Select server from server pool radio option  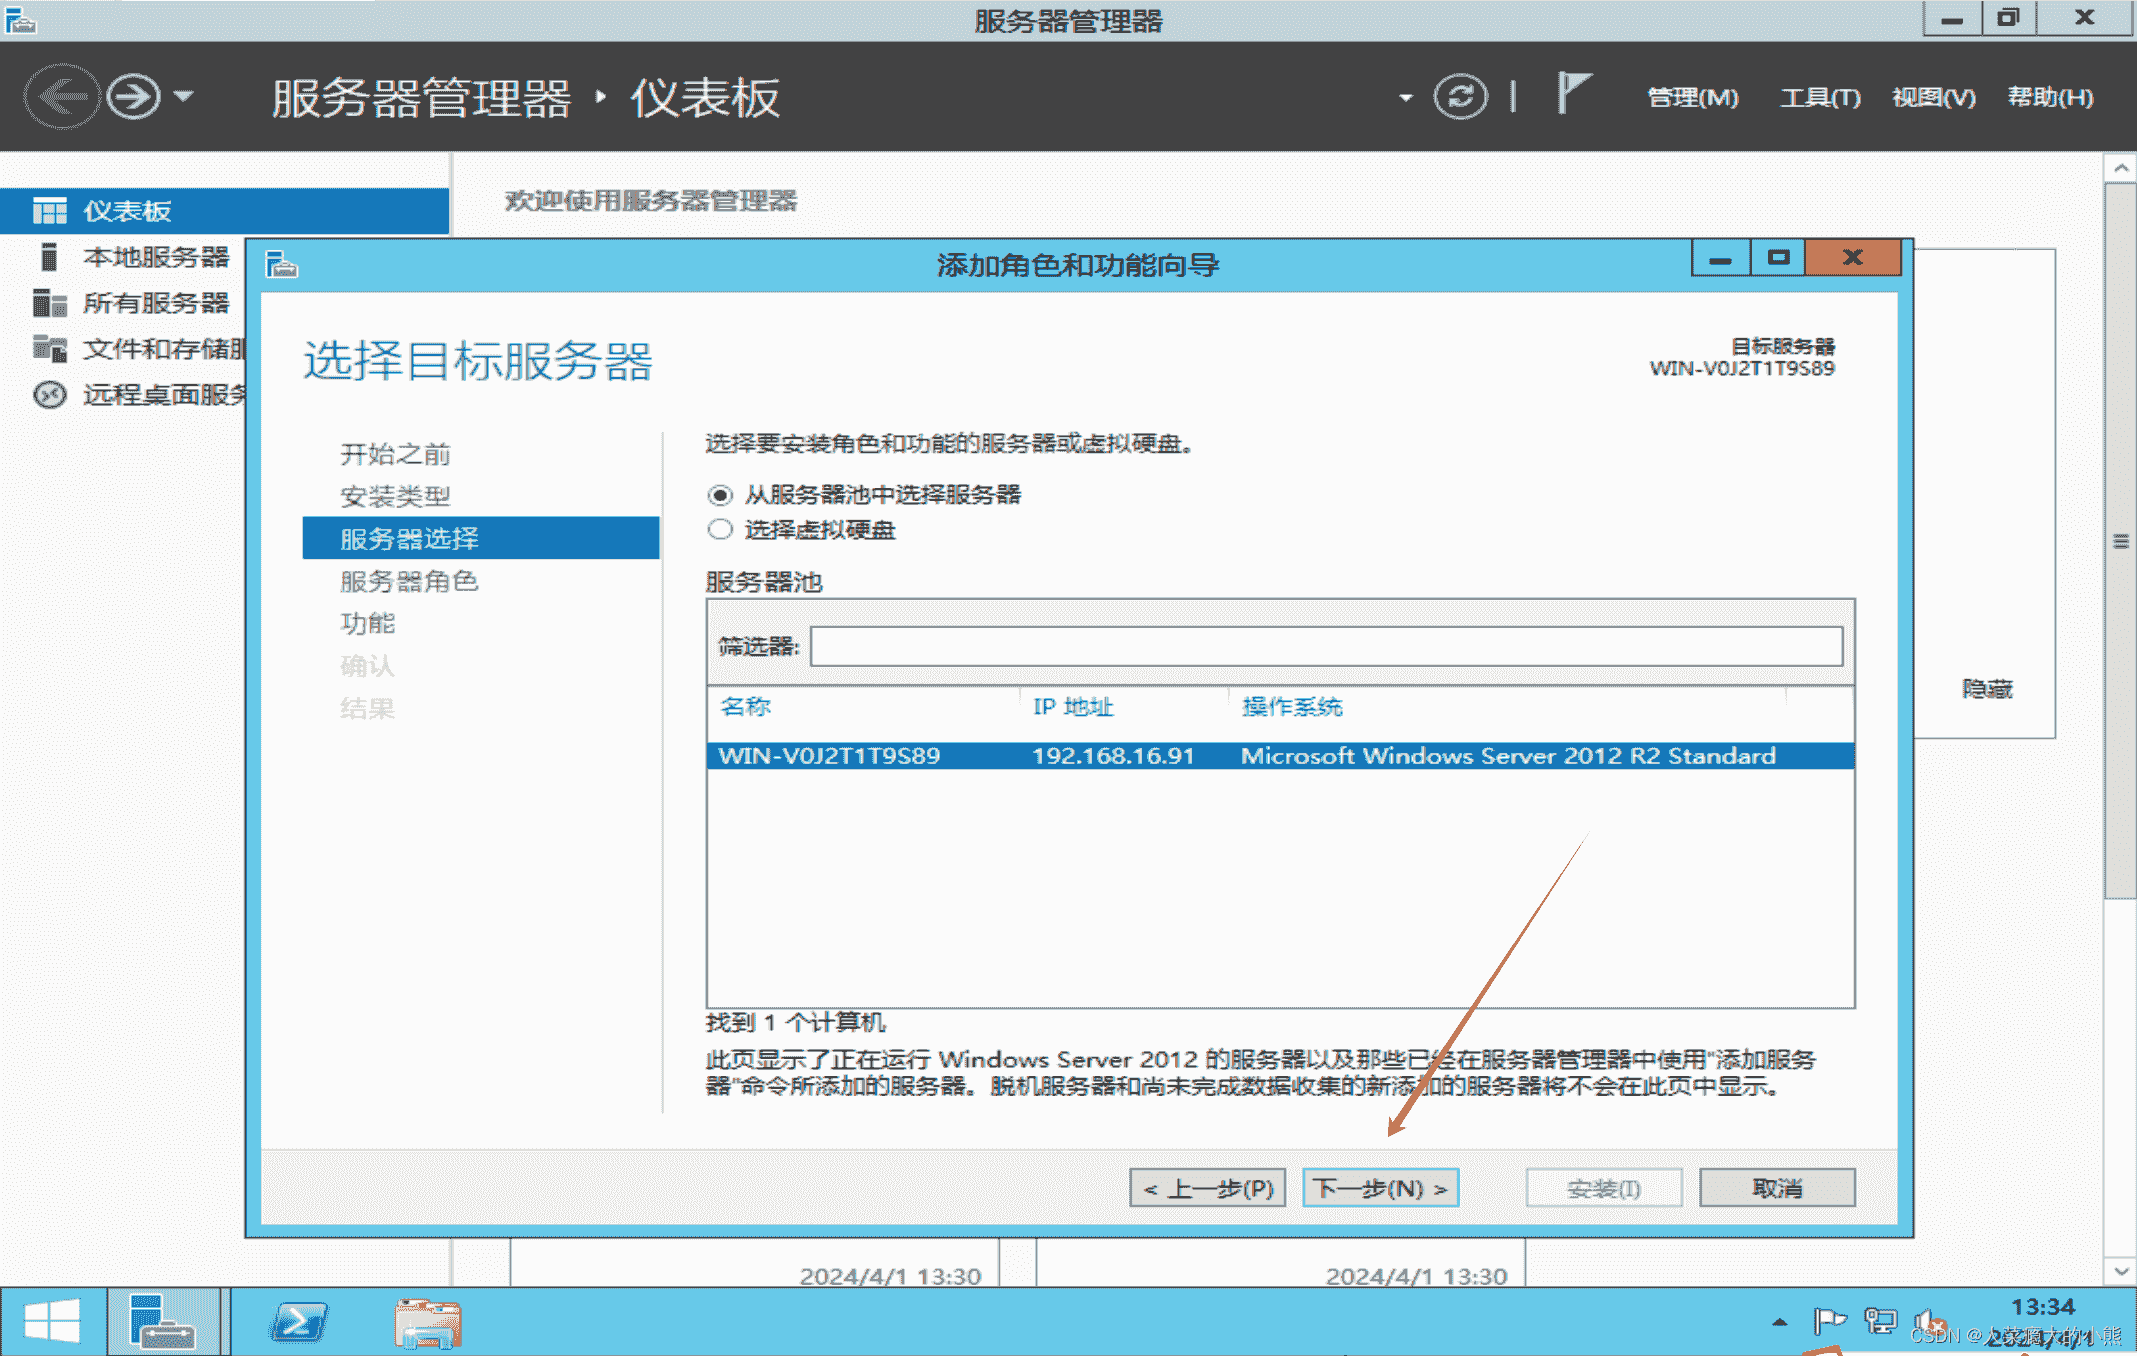point(720,495)
